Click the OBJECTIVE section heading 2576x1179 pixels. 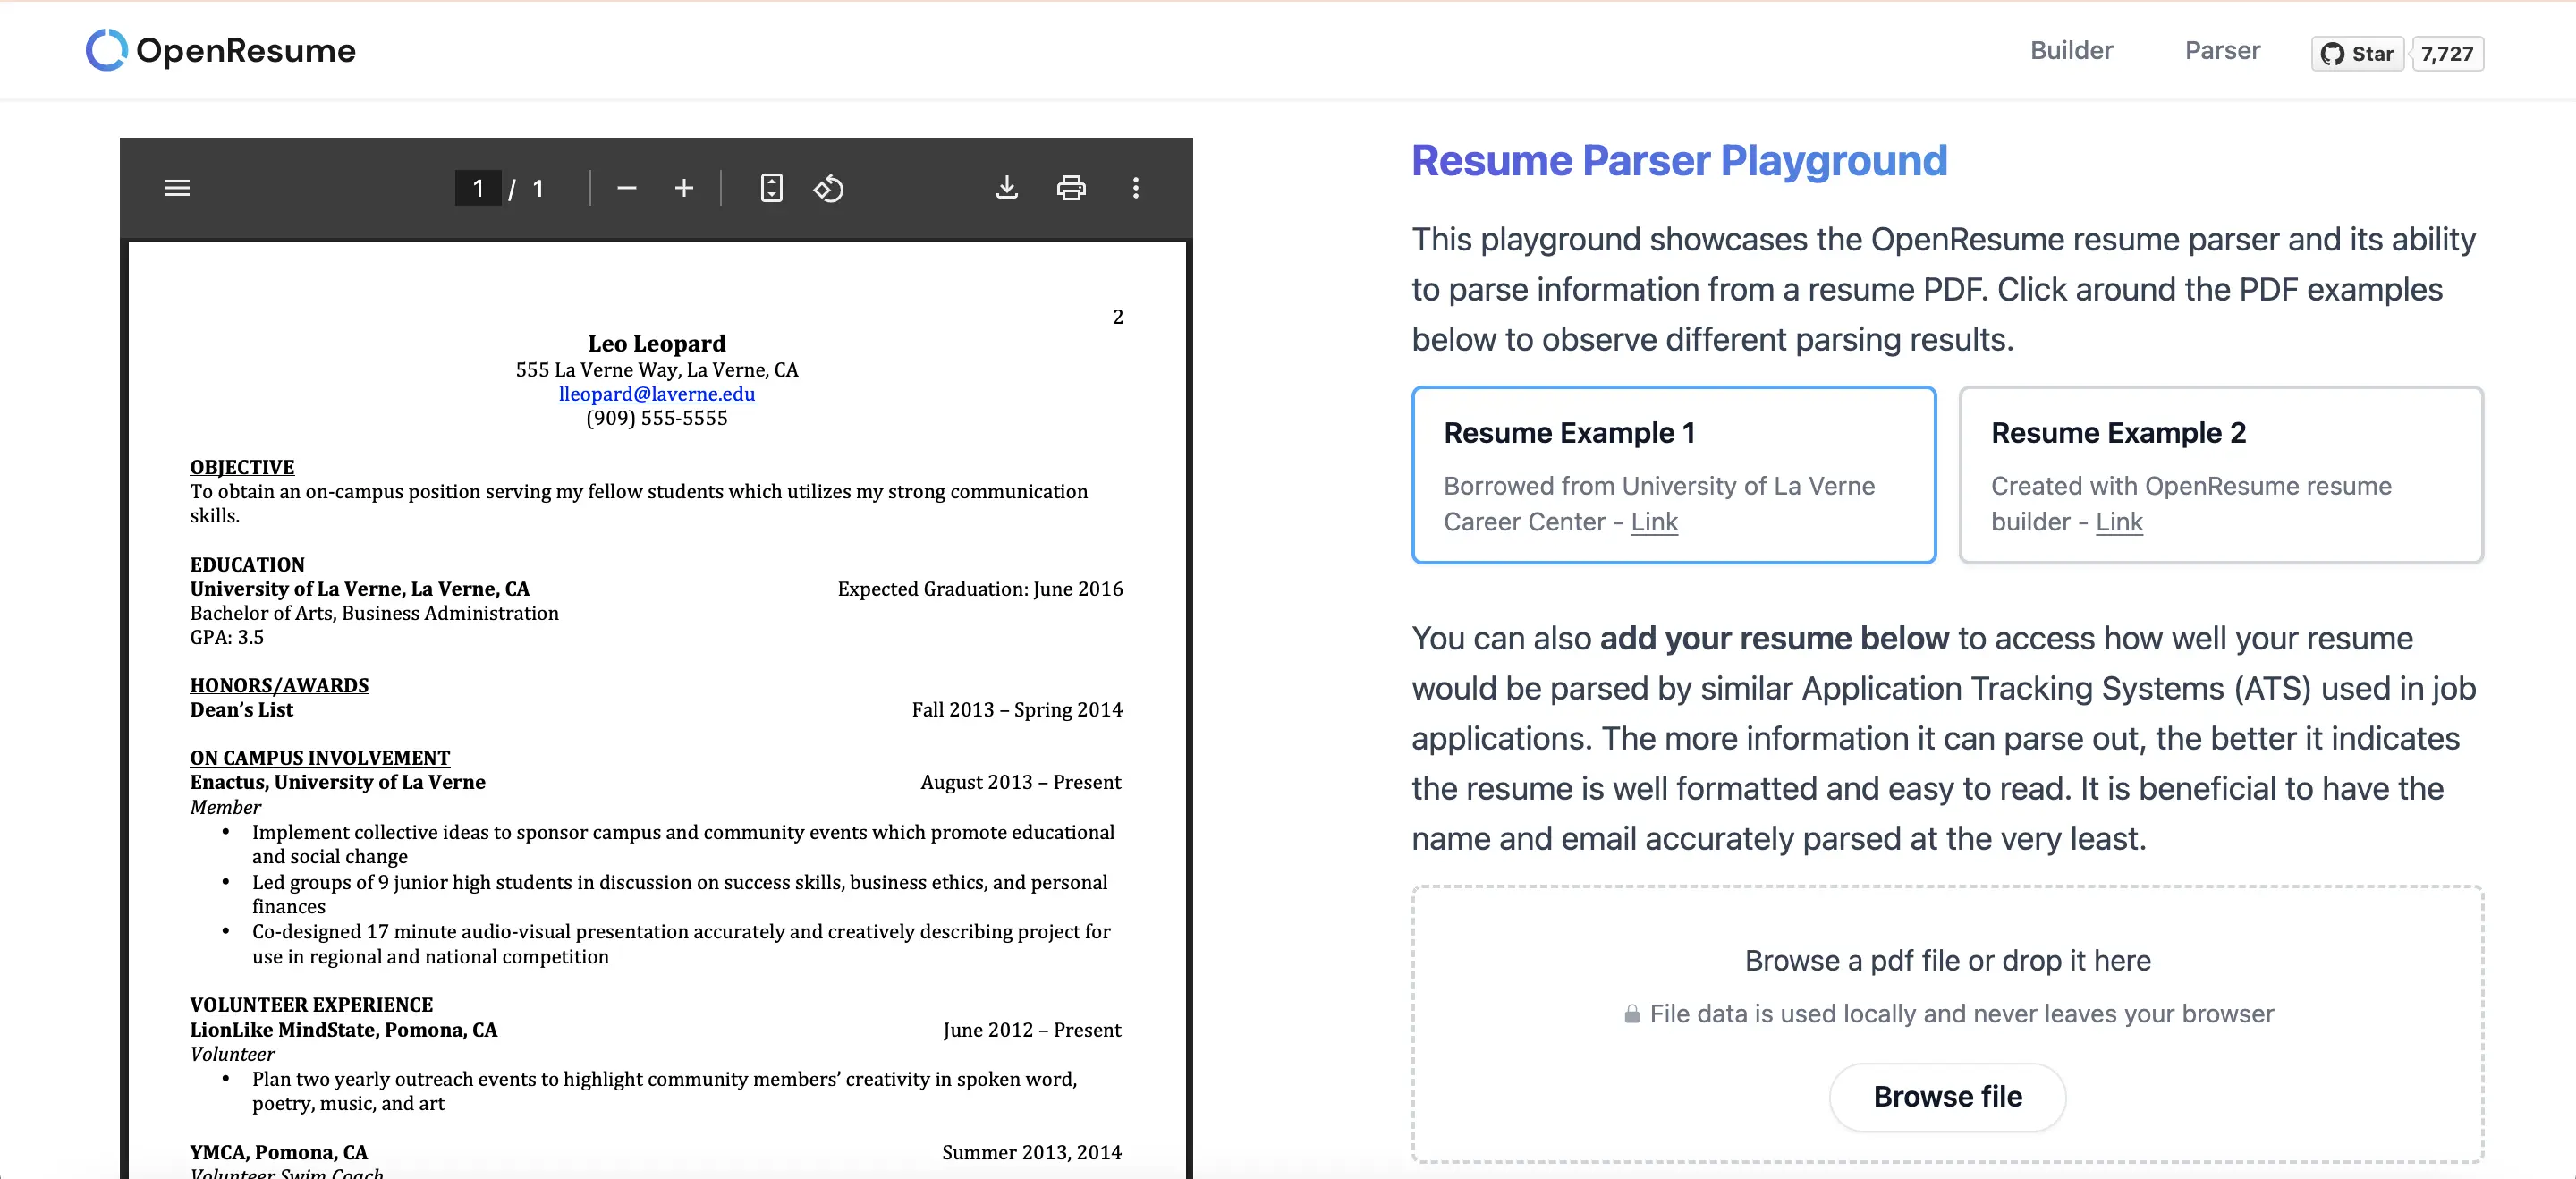click(242, 467)
